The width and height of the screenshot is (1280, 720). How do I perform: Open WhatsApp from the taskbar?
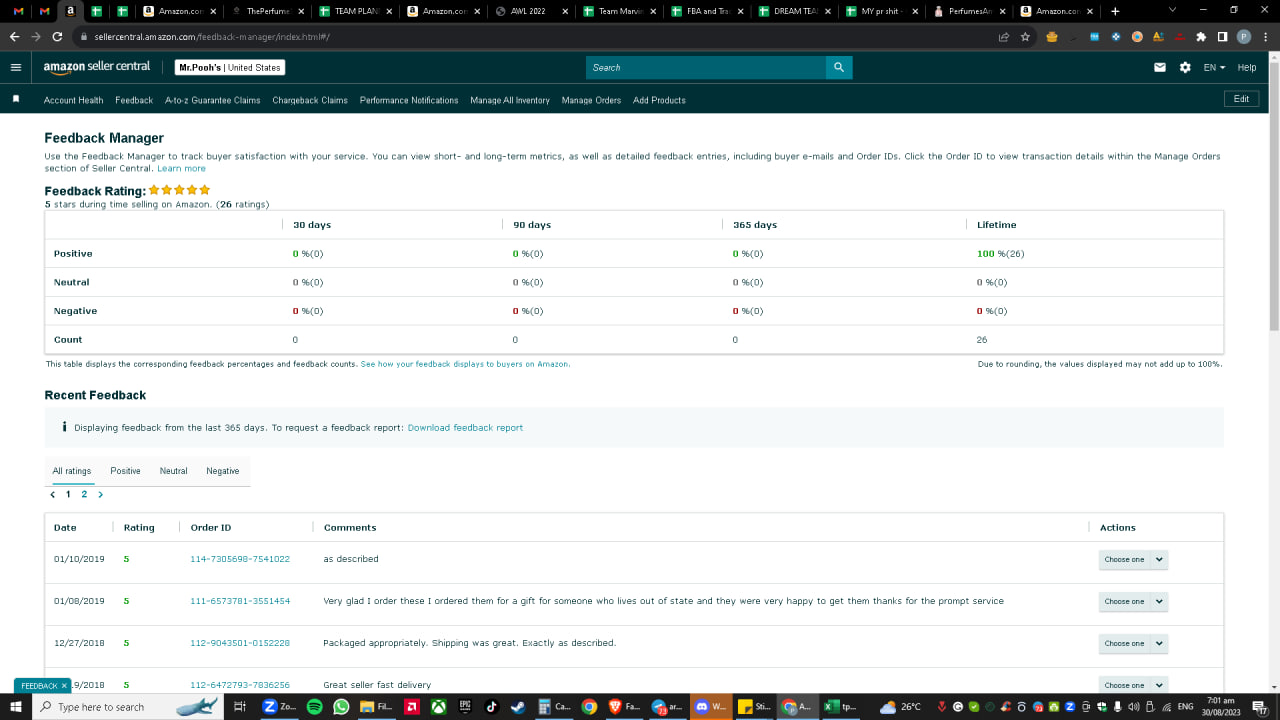tap(341, 706)
